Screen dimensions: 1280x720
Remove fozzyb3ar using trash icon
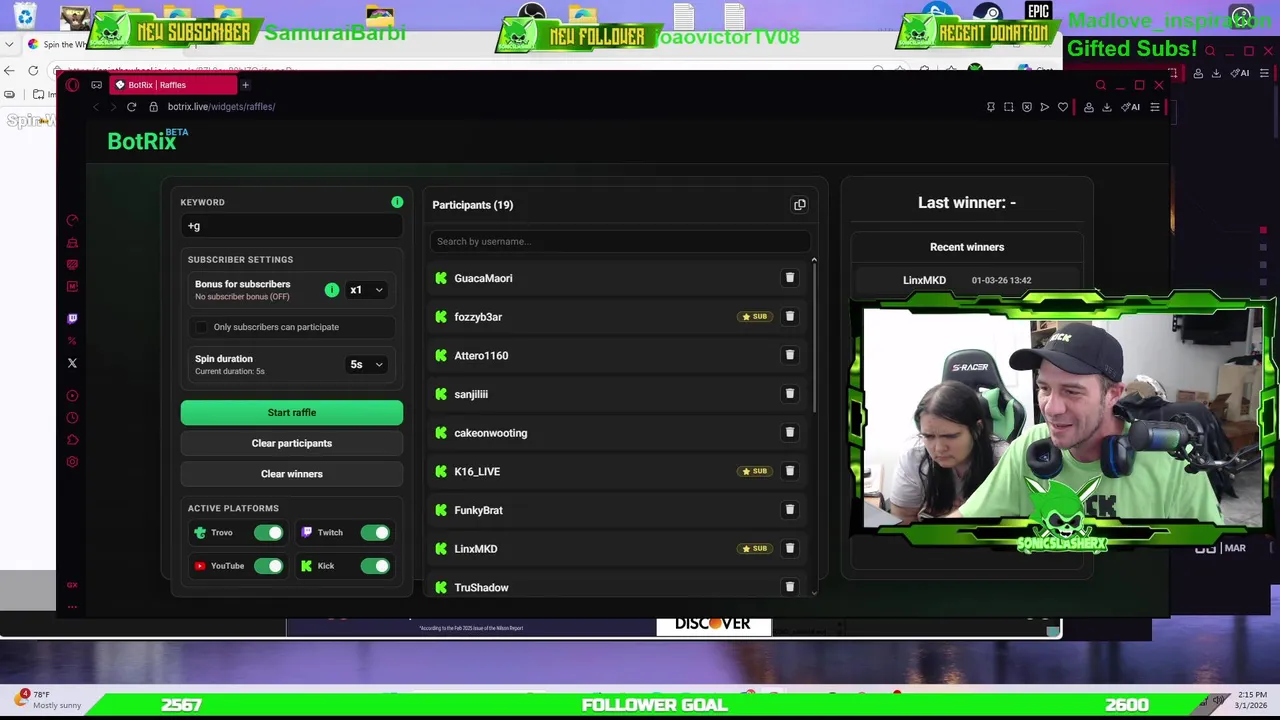[x=789, y=317]
